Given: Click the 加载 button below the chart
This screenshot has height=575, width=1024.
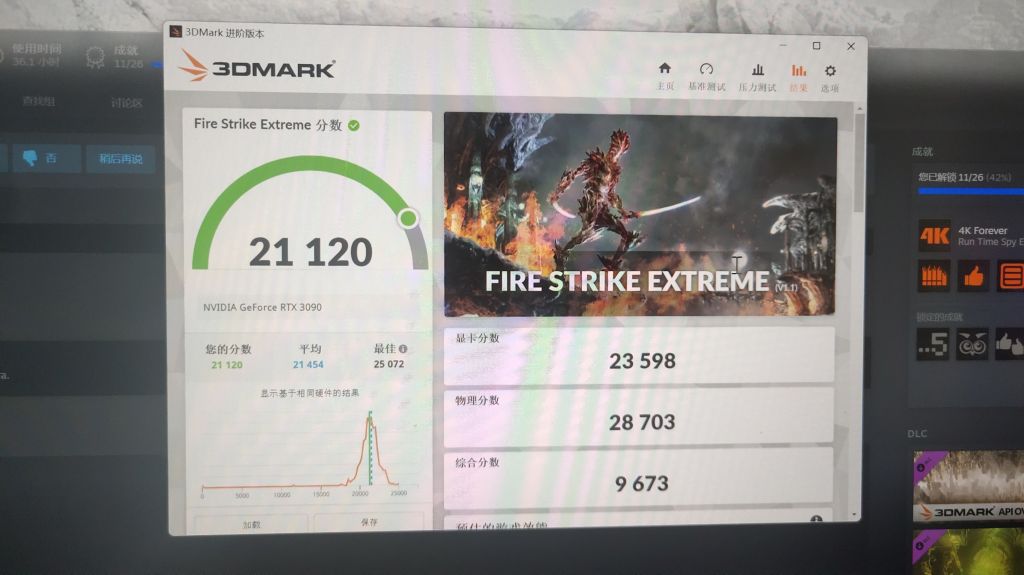Looking at the screenshot, I should (x=251, y=525).
